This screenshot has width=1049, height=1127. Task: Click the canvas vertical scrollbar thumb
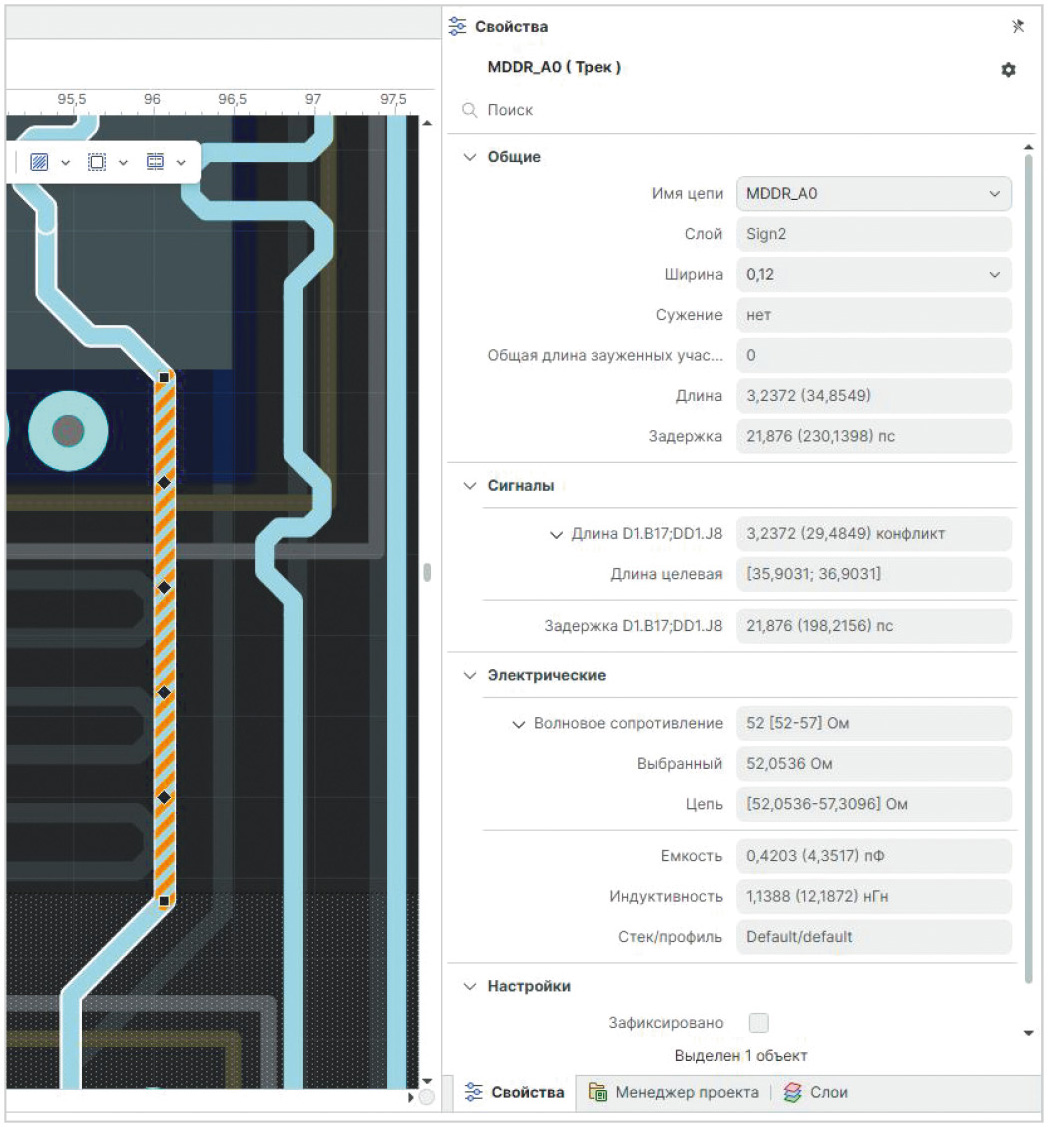coord(427,573)
